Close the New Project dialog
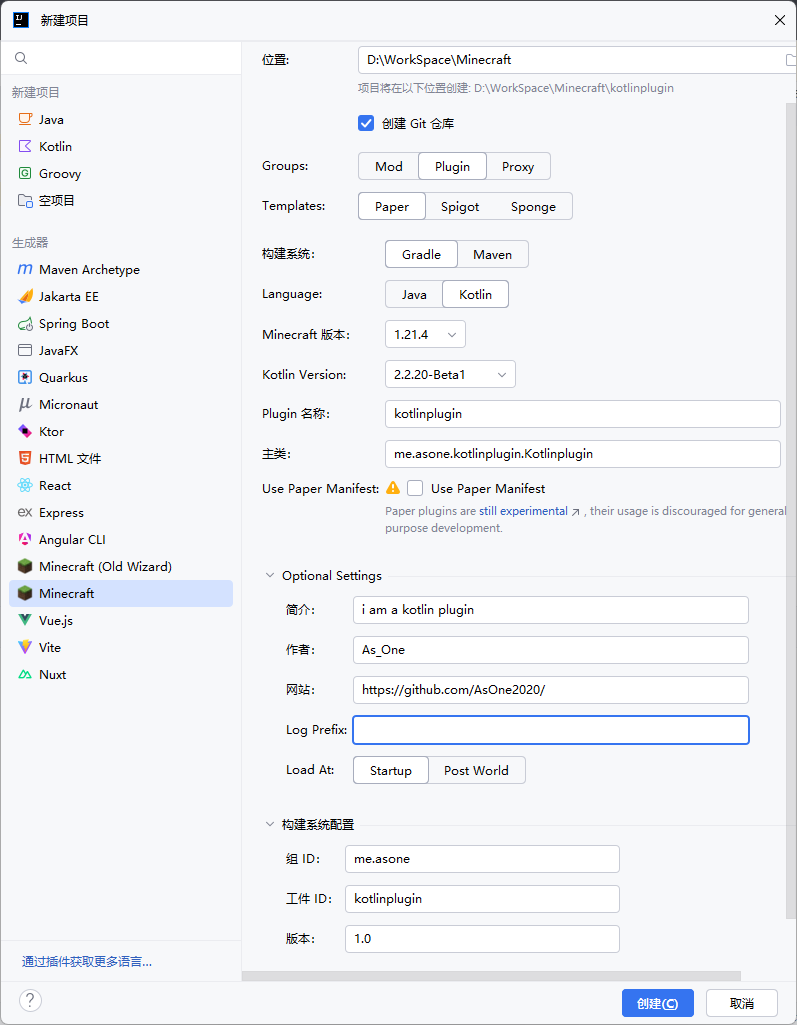 779,20
